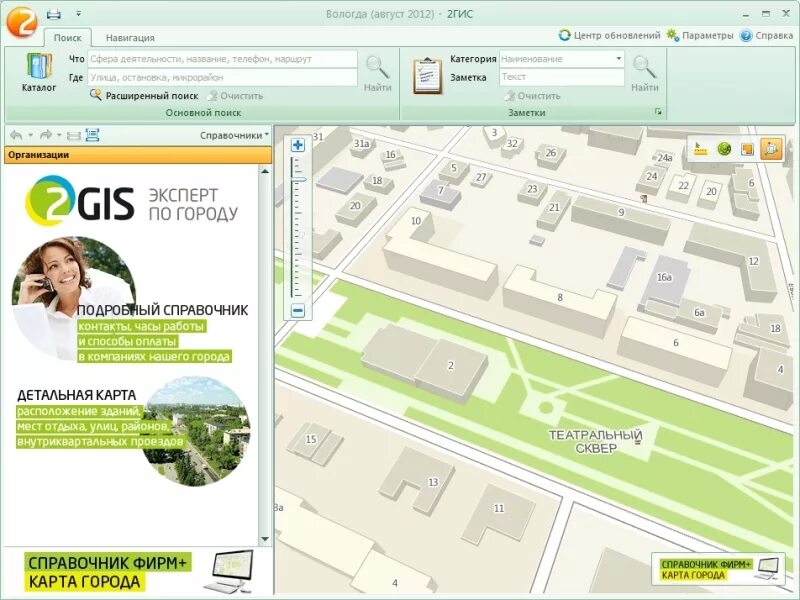The height and width of the screenshot is (600, 800).
Task: Click the Что search input field
Action: [x=222, y=59]
